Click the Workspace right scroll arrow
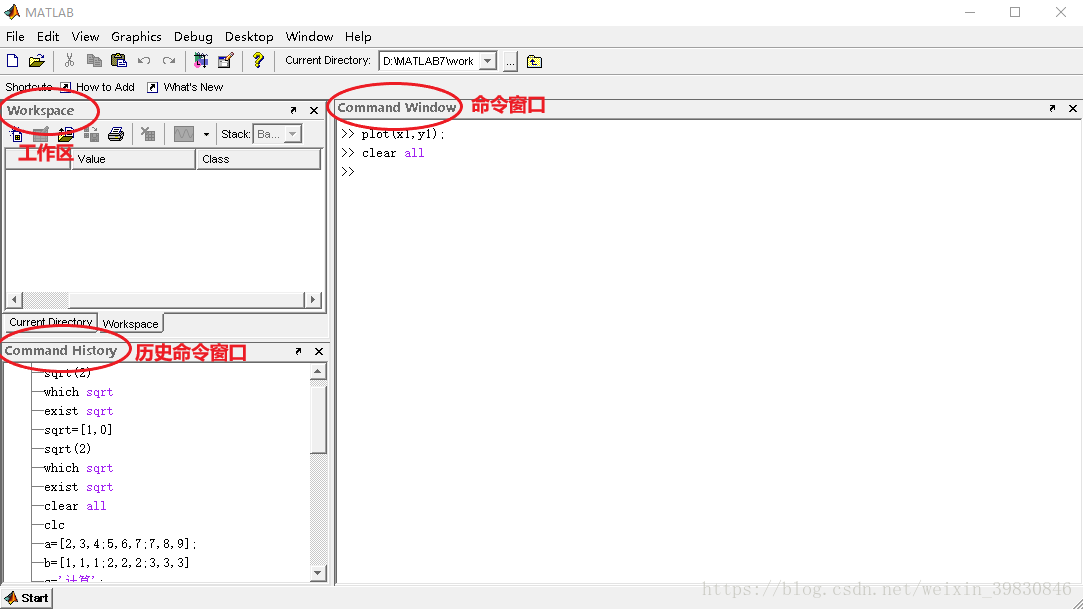This screenshot has height=609, width=1083. point(313,300)
